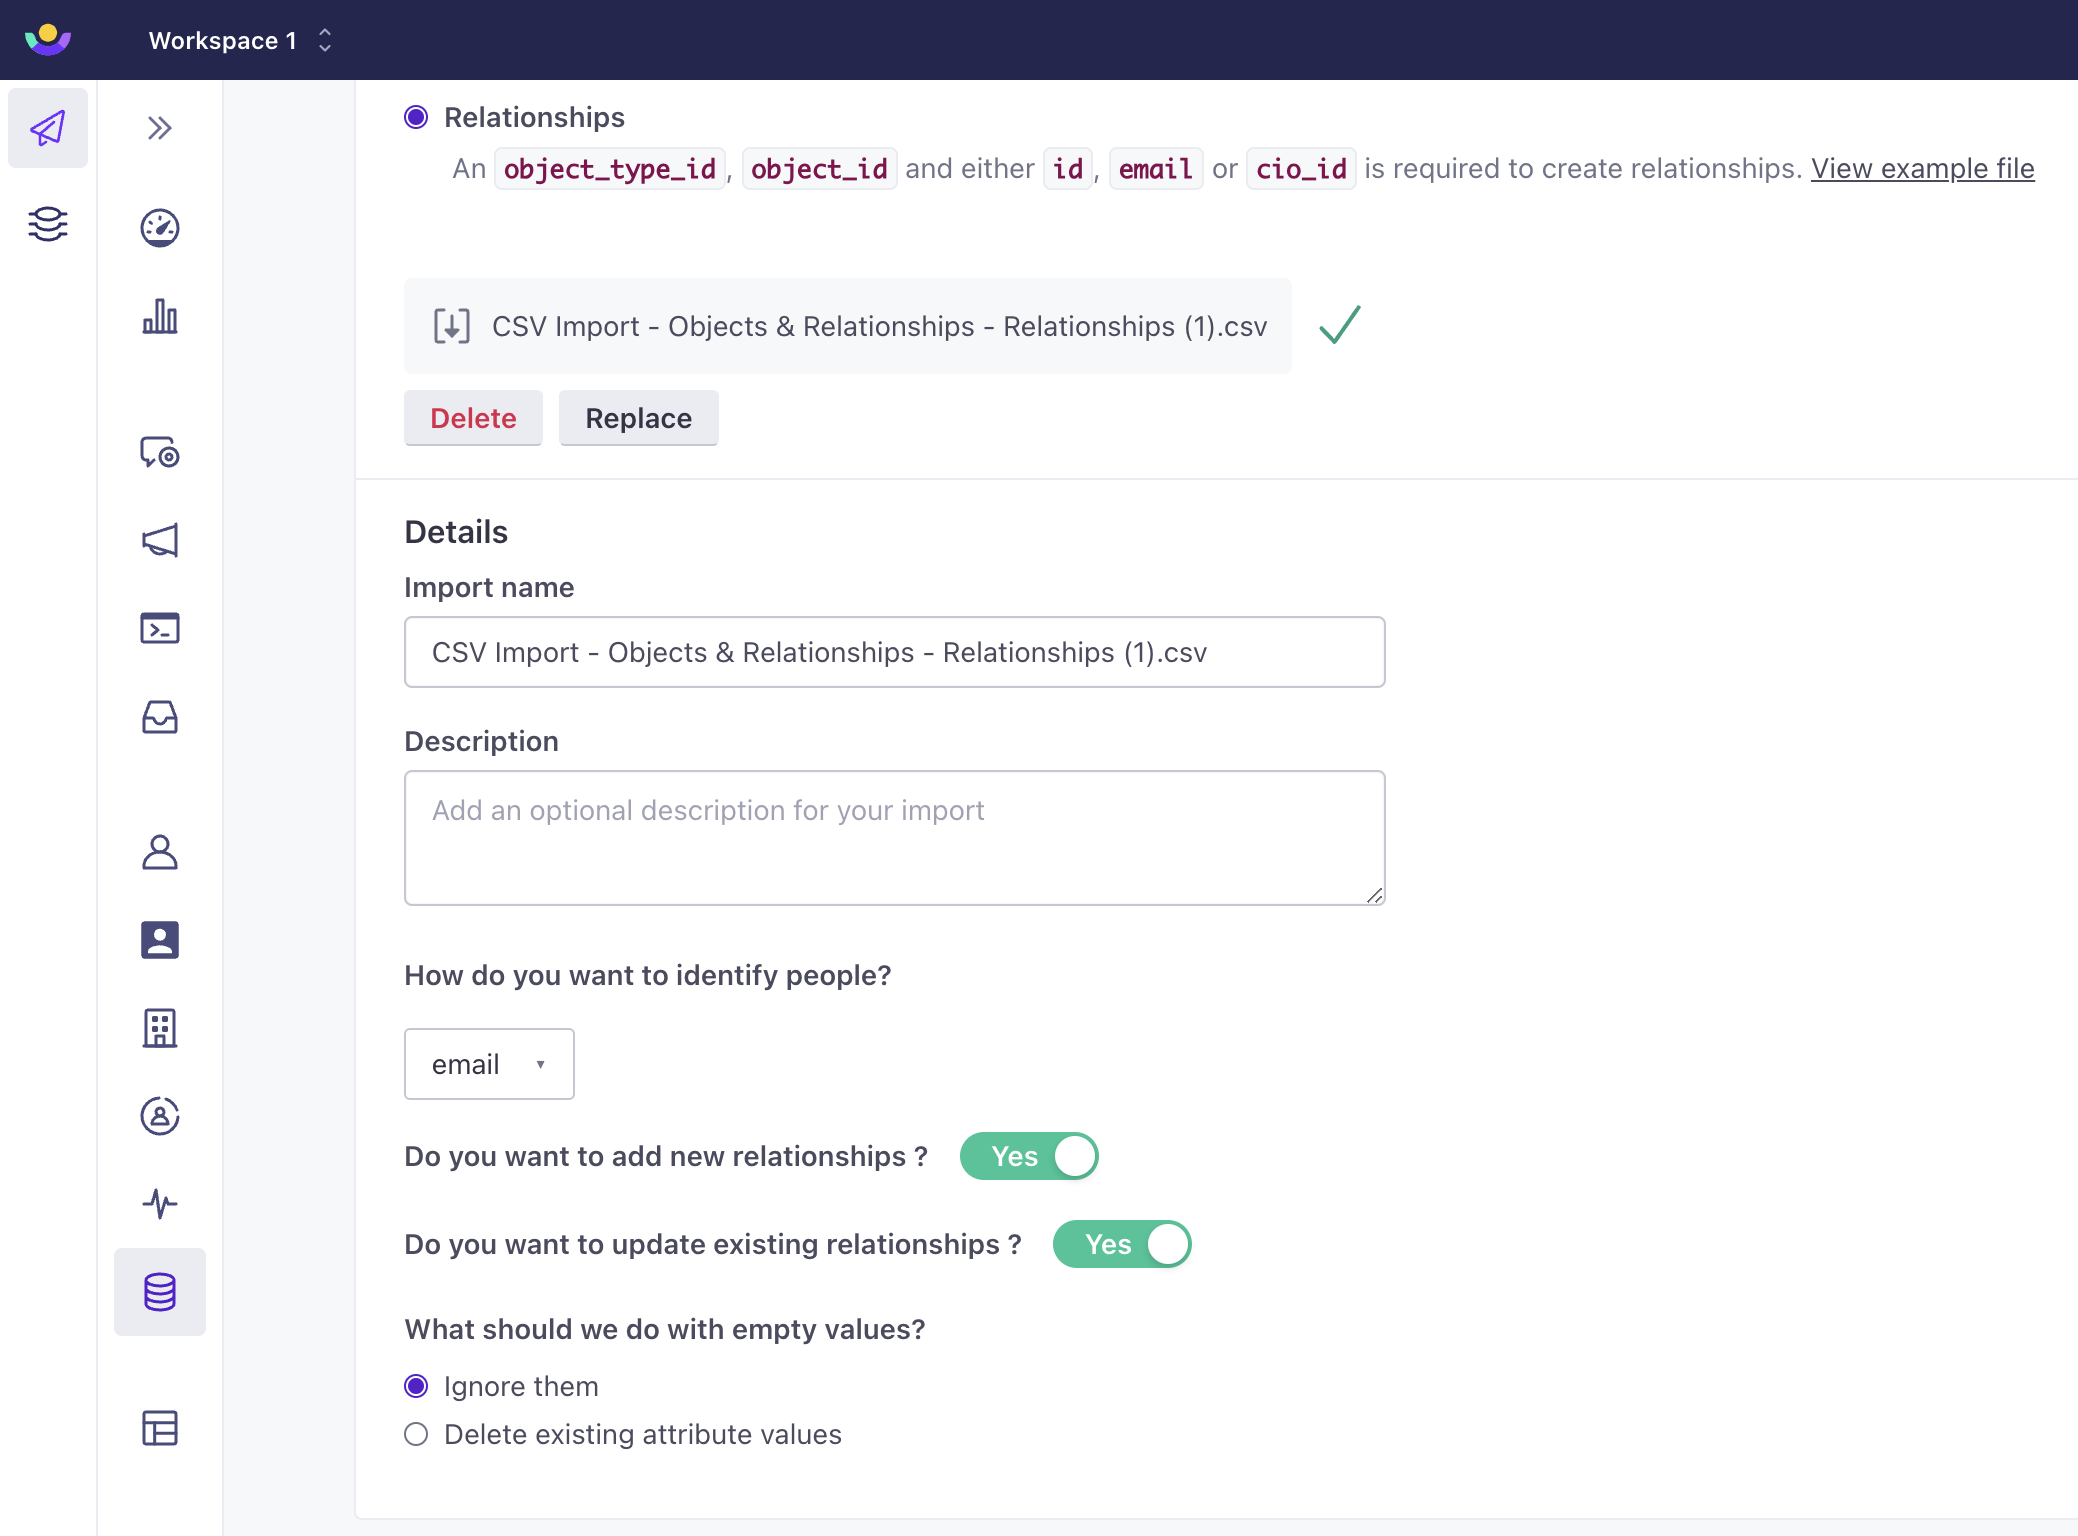Screen dimensions: 2078x1536
Task: Click the Journeys paper plane icon
Action: click(47, 128)
